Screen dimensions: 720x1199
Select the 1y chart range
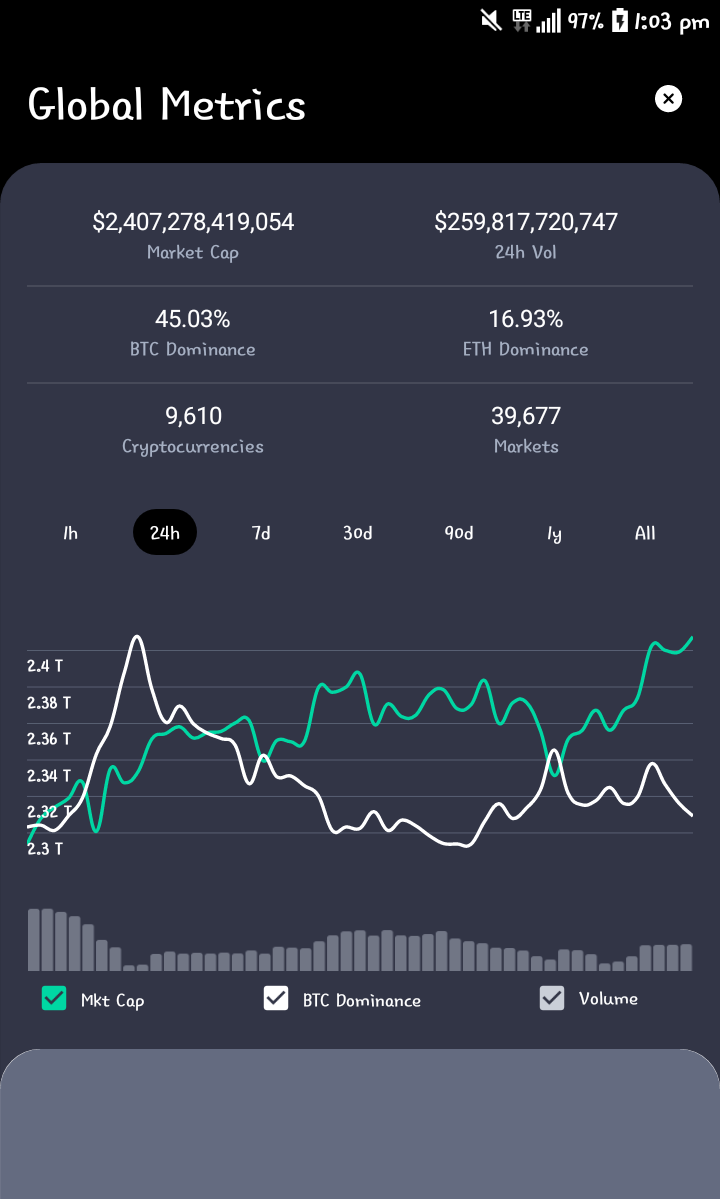click(x=554, y=533)
